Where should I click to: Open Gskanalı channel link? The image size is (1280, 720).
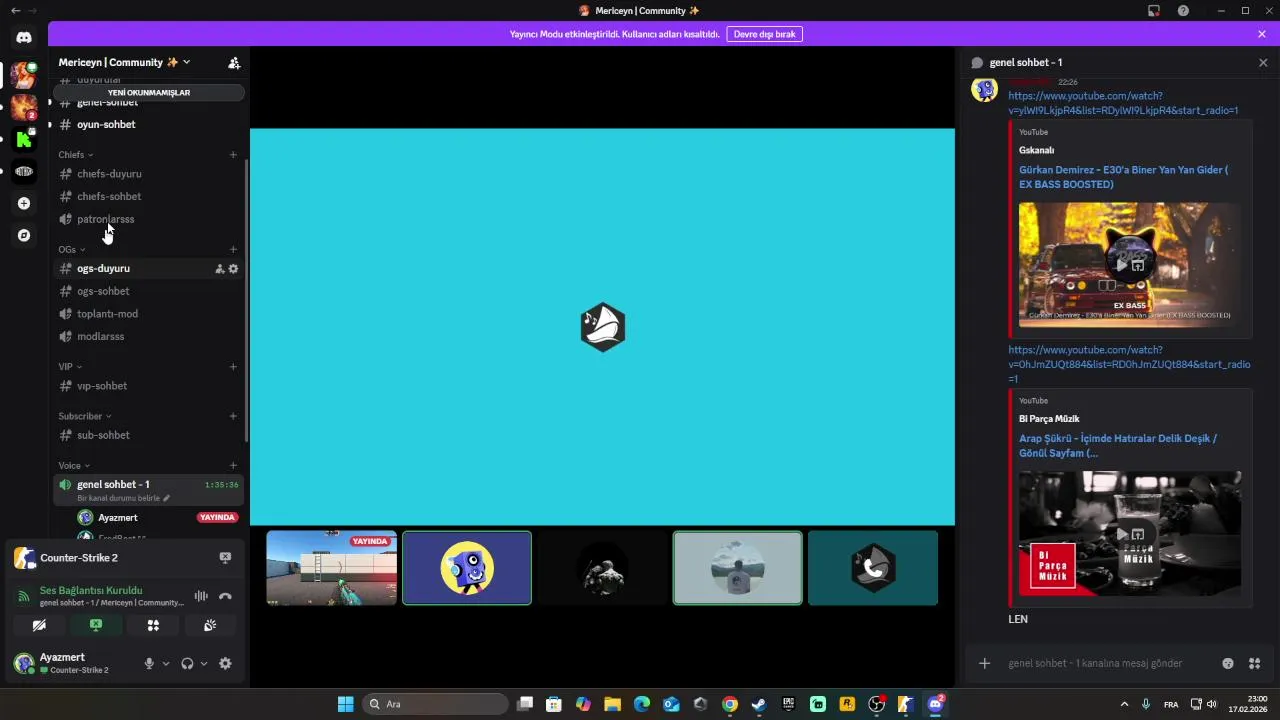click(x=1036, y=150)
